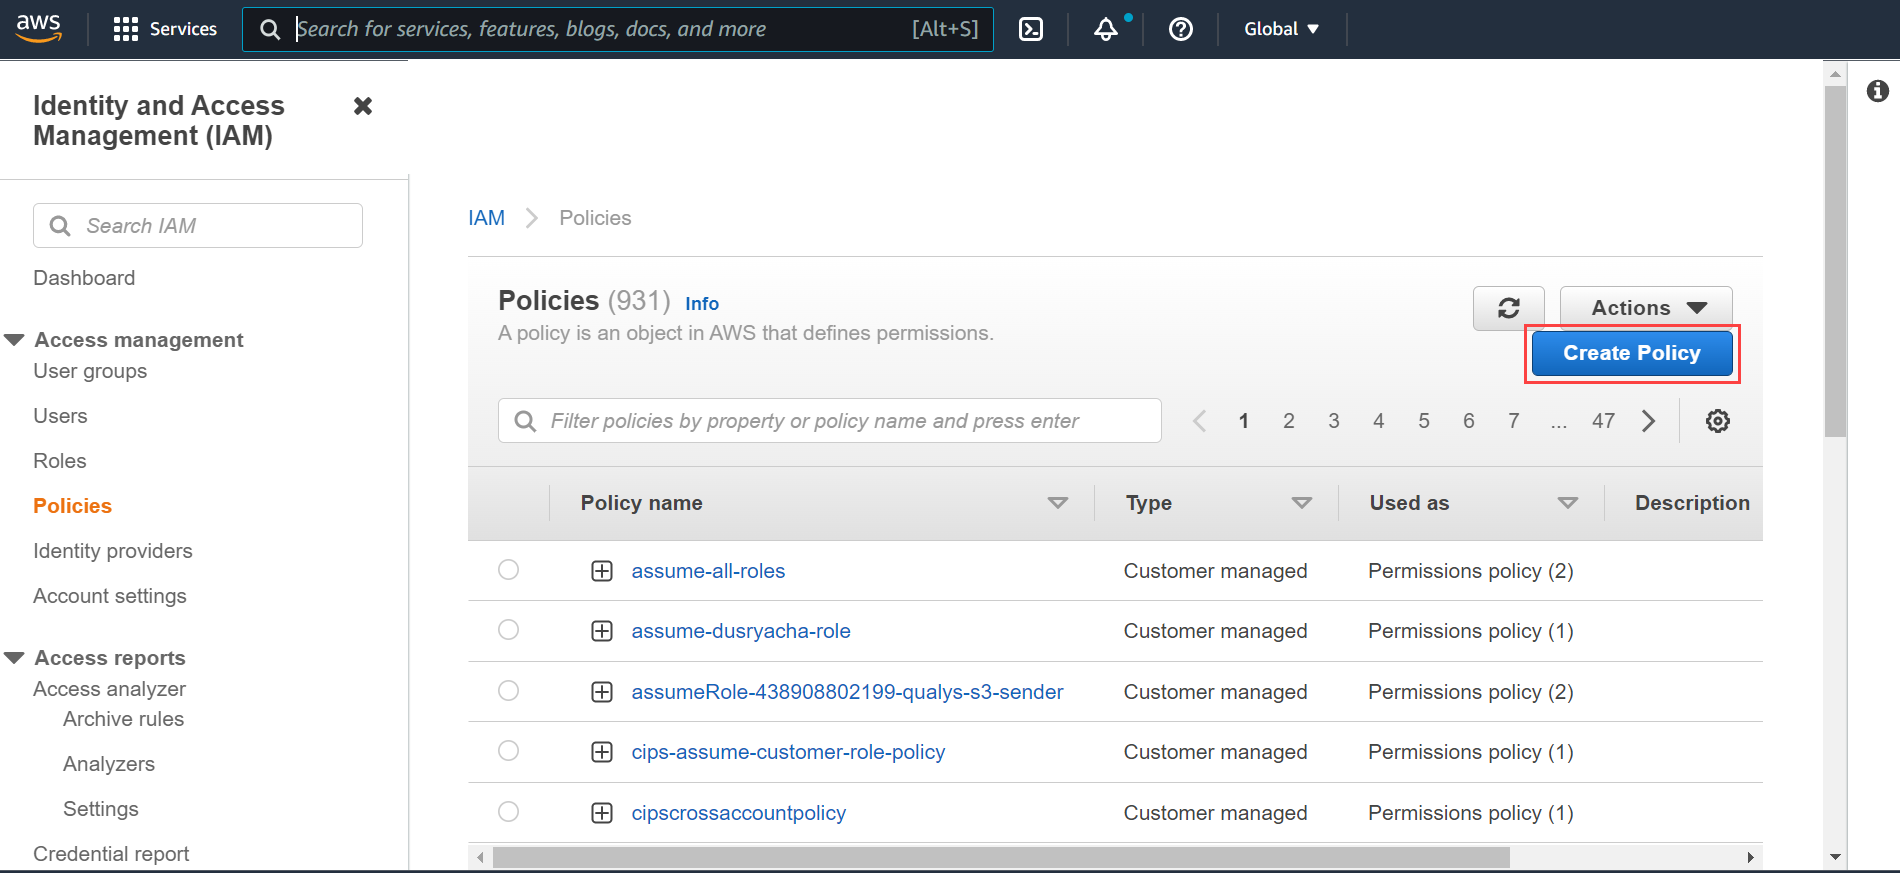Expand assumeRole-438908802199-qualys-s3-sender policy details
The width and height of the screenshot is (1900, 873).
[602, 692]
